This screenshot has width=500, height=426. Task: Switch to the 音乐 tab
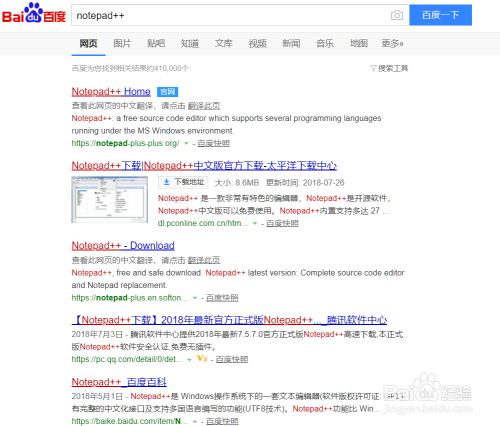pos(325,43)
